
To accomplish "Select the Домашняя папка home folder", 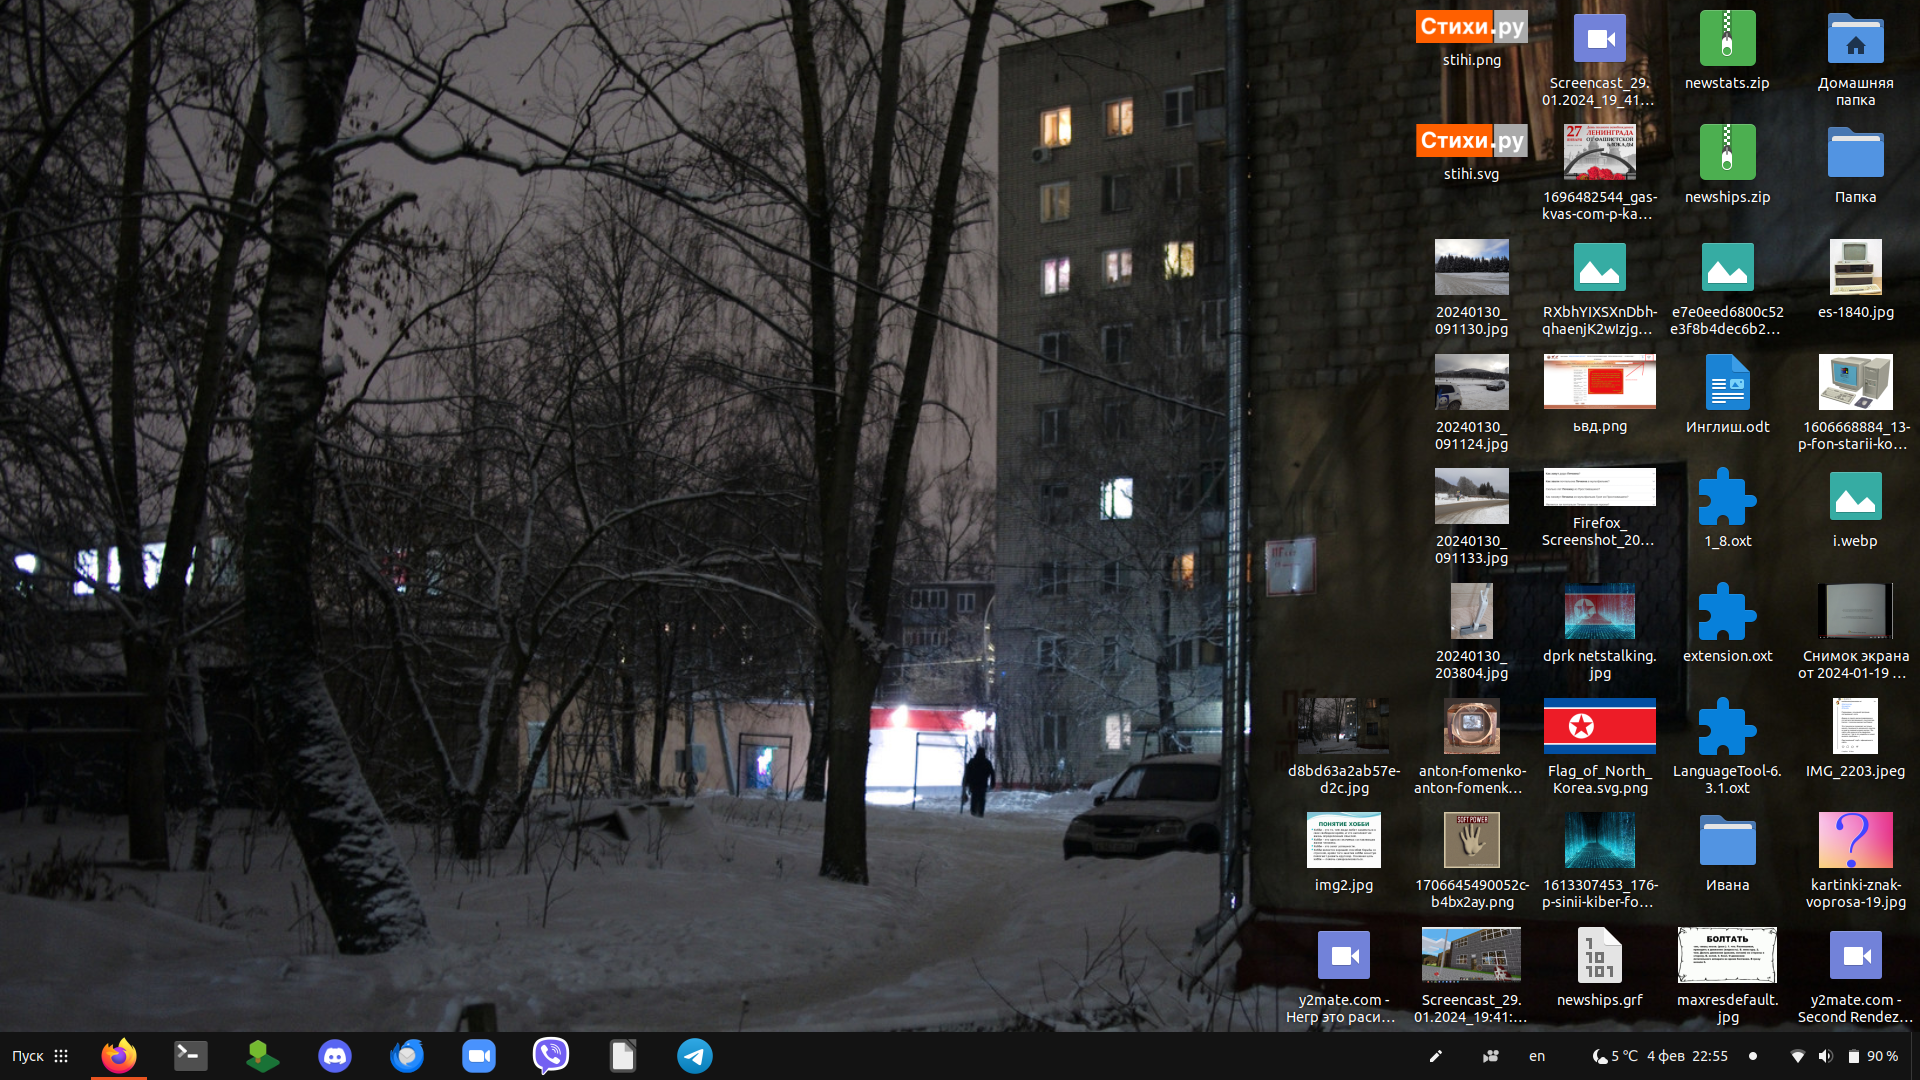I will point(1855,40).
